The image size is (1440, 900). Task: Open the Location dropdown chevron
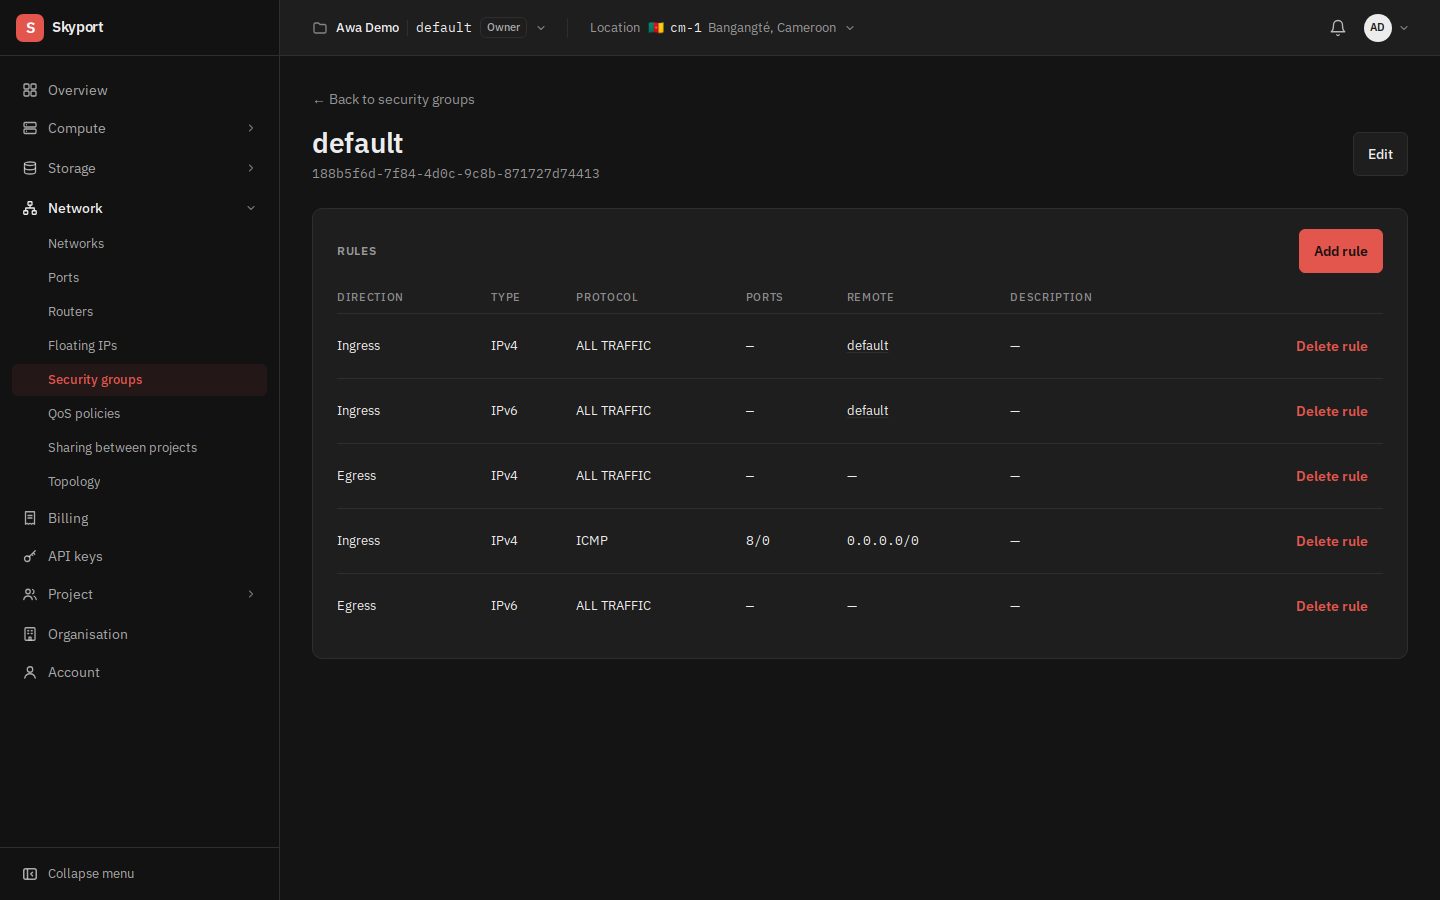(x=850, y=28)
